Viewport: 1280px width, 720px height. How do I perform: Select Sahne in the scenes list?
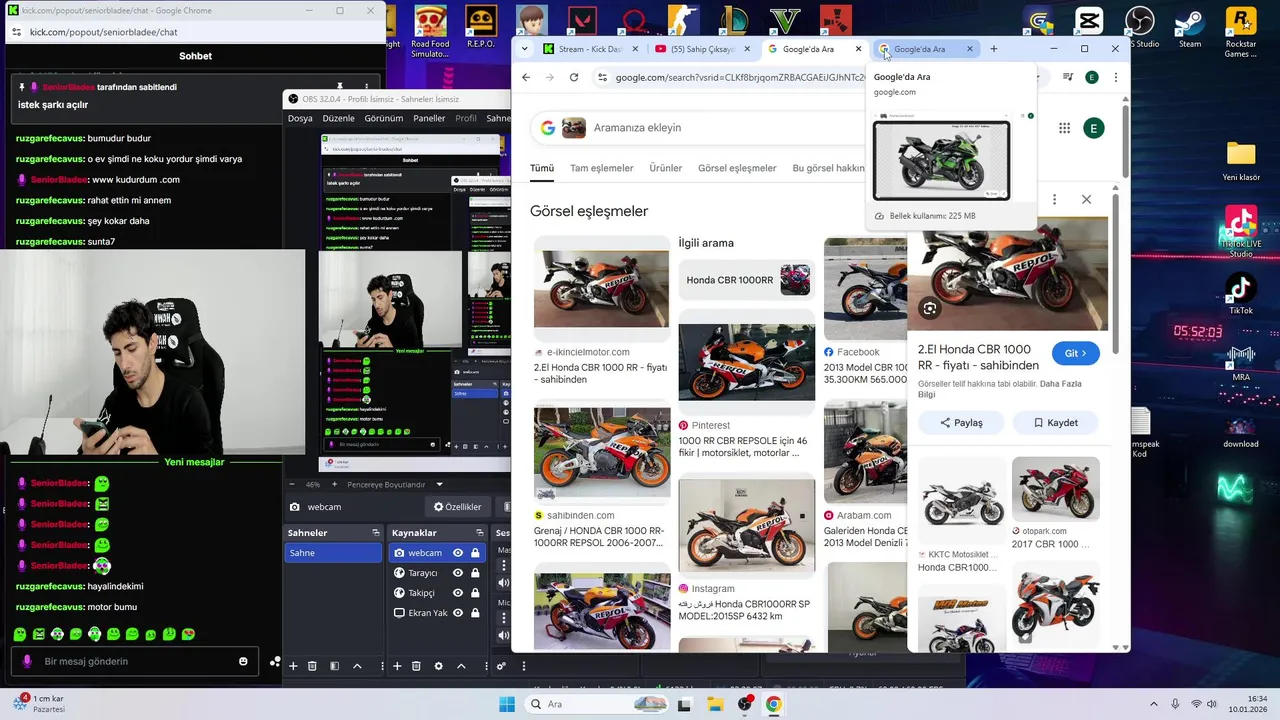pos(333,553)
